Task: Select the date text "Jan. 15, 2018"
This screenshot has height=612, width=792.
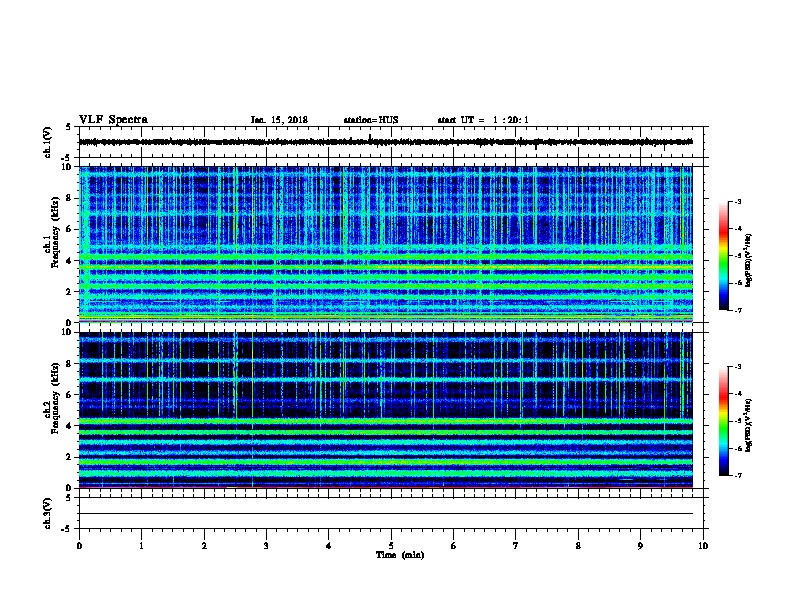Action: click(279, 120)
